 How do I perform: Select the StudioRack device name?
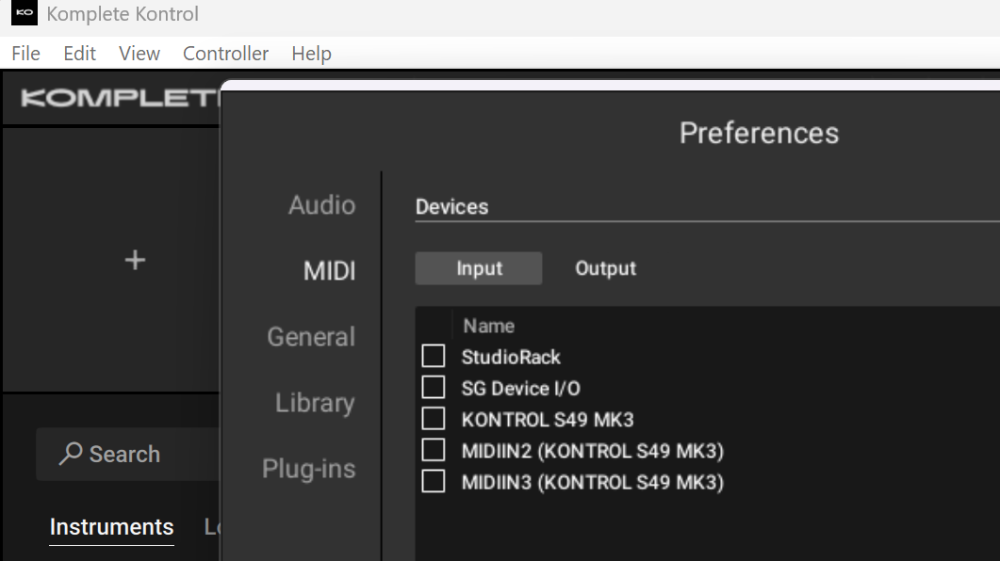511,357
